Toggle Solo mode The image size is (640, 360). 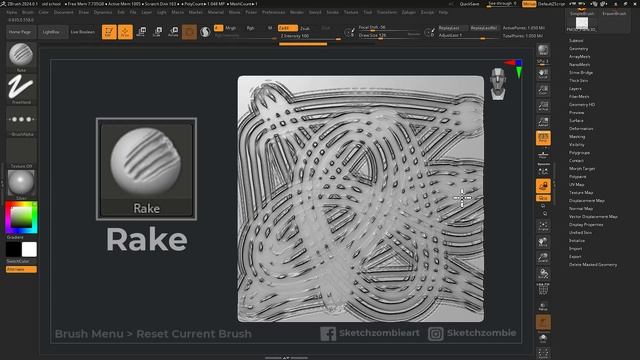coord(543,338)
